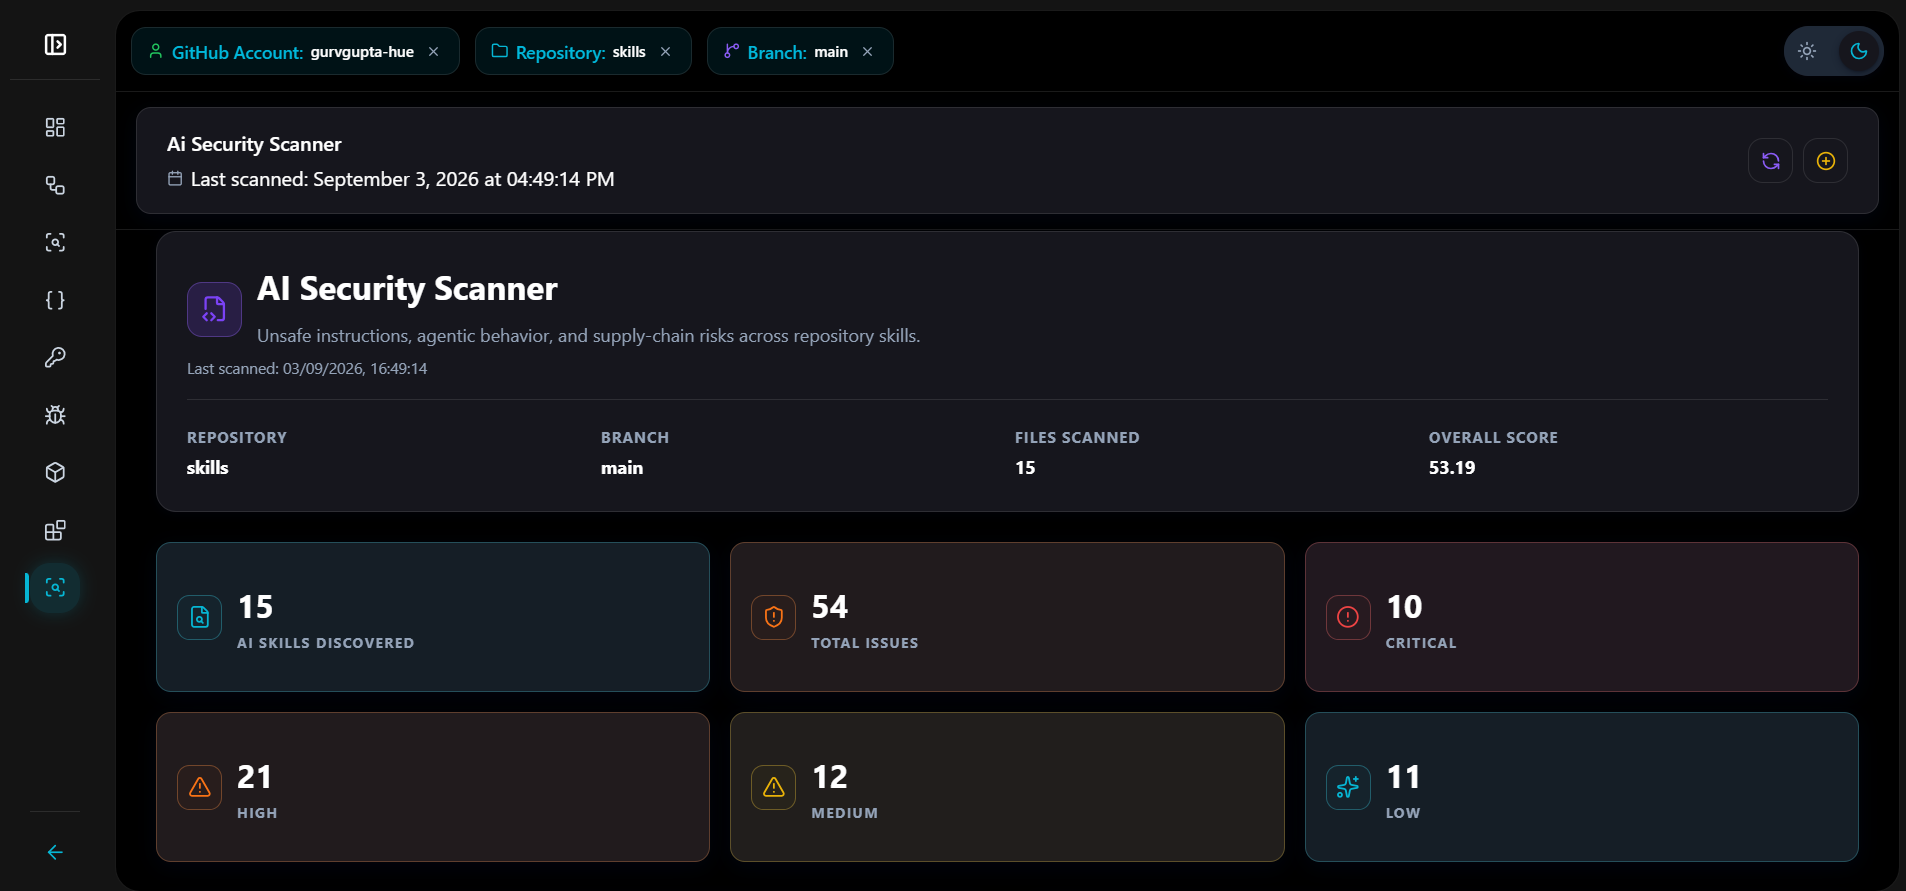Image resolution: width=1906 pixels, height=891 pixels.
Task: Remove the GitHub Account gurvgupta-hue filter
Action: coord(433,52)
